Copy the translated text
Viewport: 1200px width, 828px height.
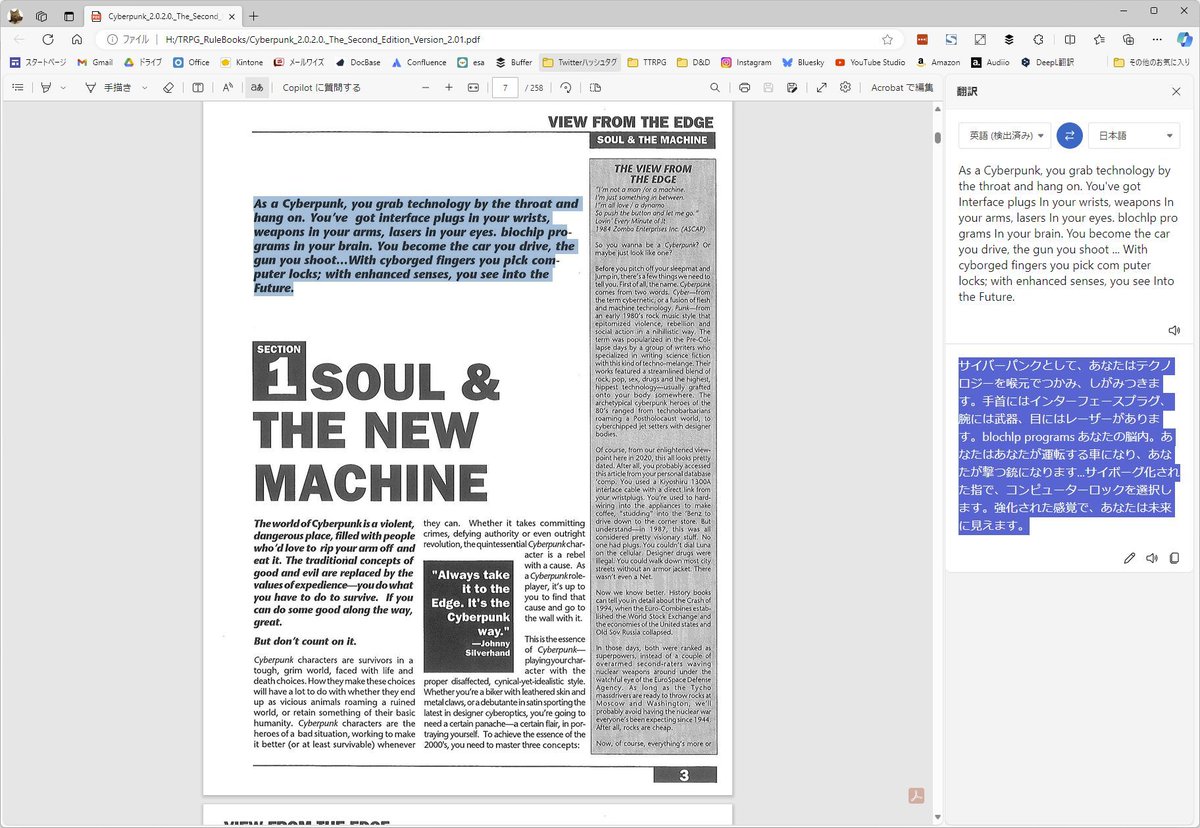pos(1174,558)
